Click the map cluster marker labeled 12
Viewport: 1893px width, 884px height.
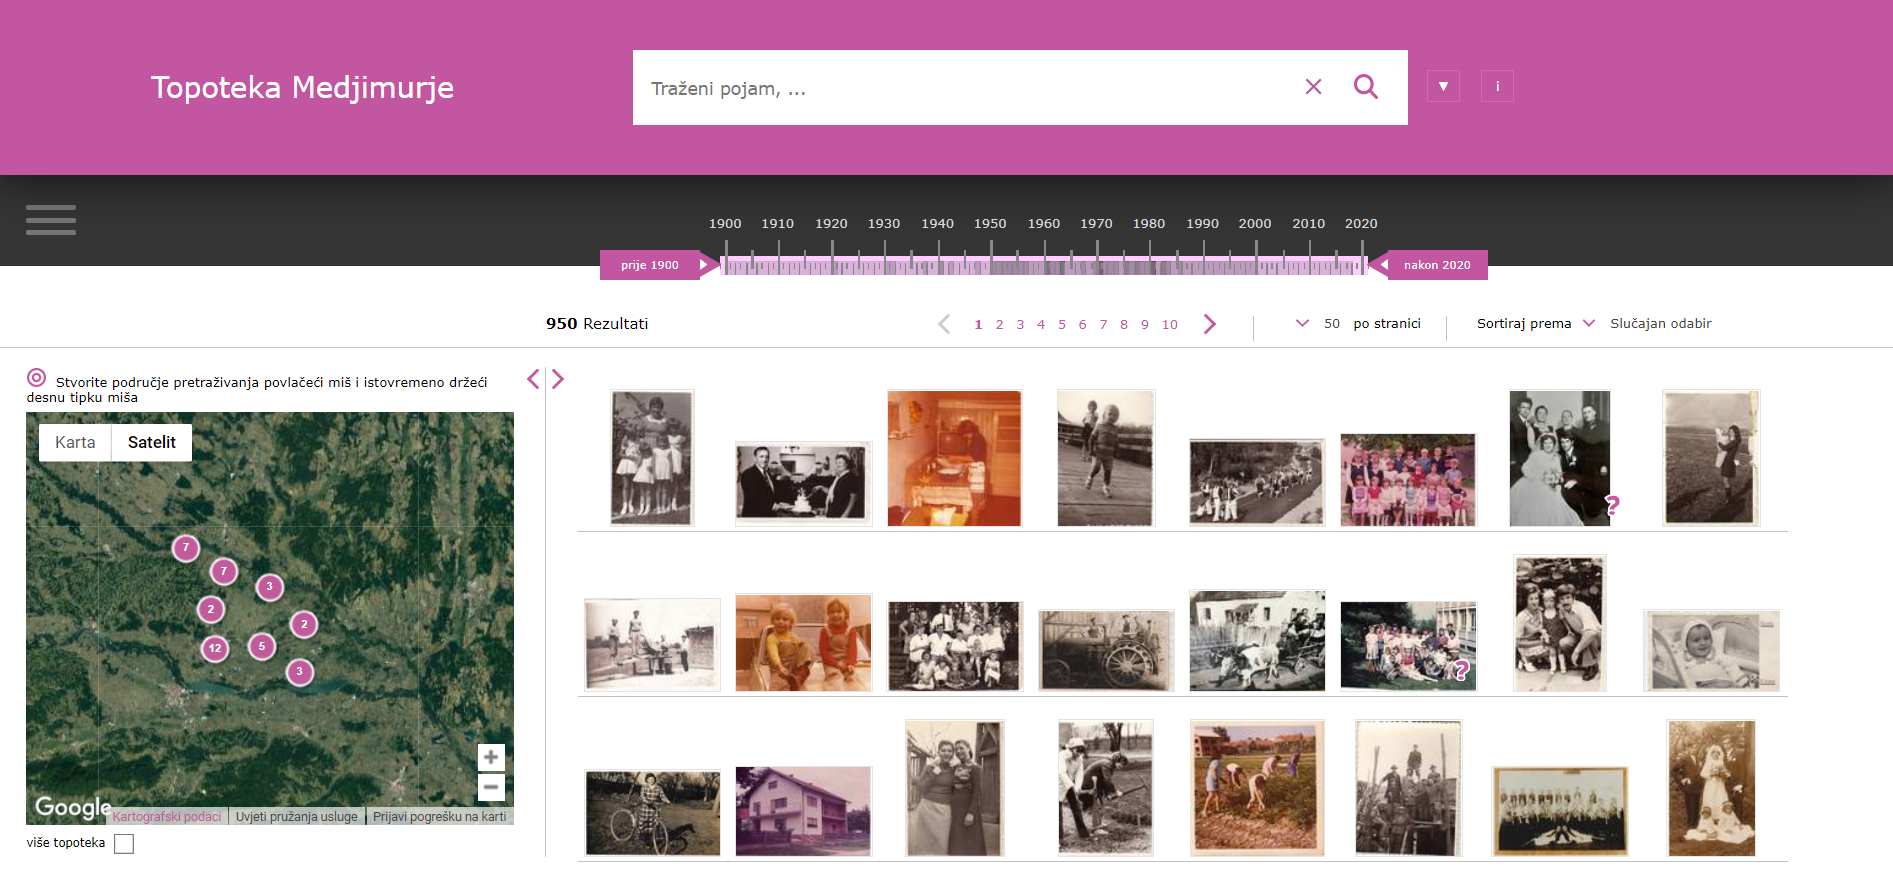(x=215, y=648)
